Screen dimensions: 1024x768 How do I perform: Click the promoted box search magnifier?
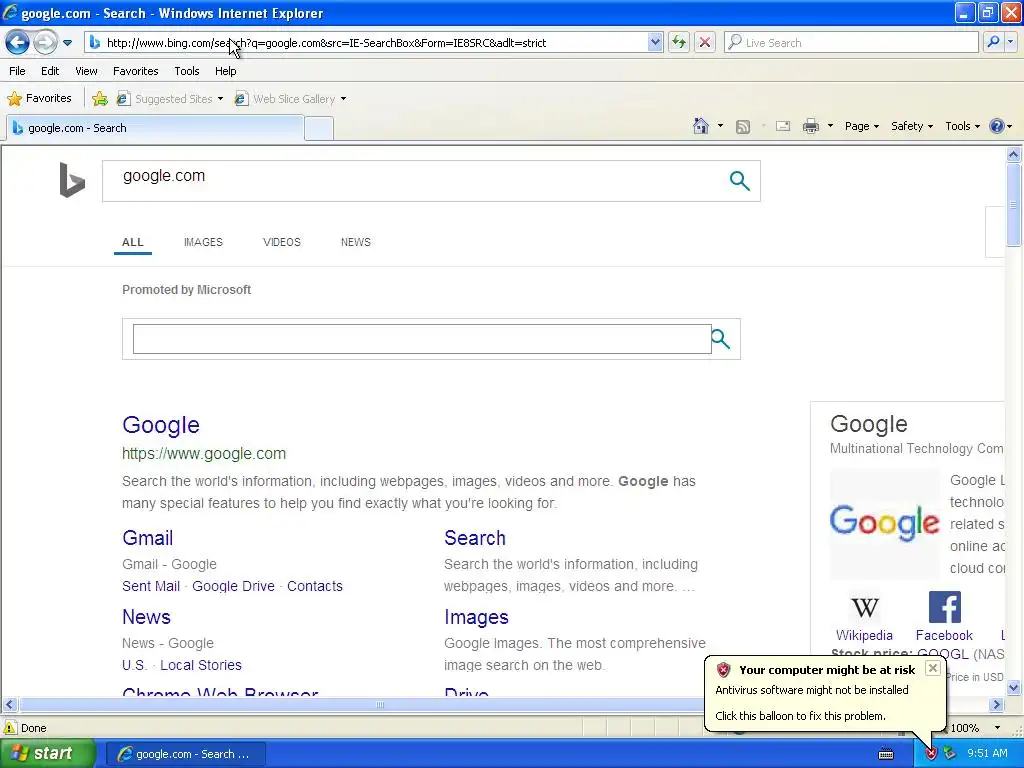pos(720,339)
